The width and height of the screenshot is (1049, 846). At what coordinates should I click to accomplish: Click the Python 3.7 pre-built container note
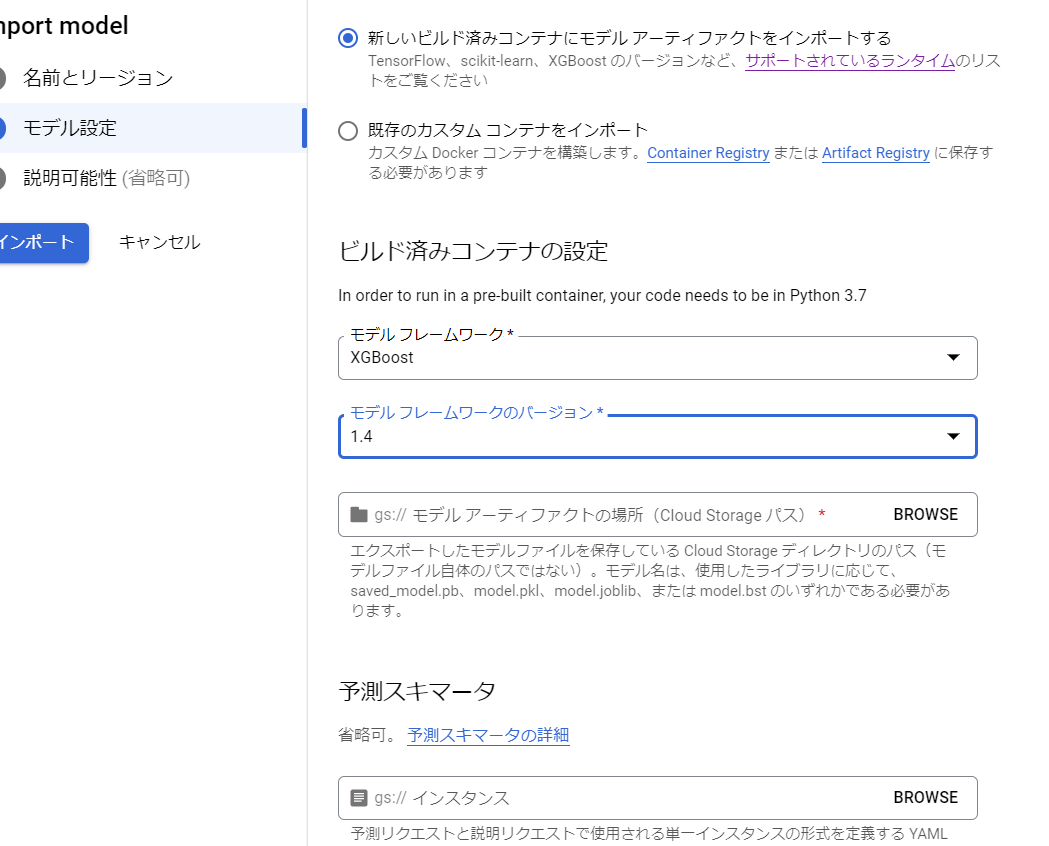coord(602,296)
